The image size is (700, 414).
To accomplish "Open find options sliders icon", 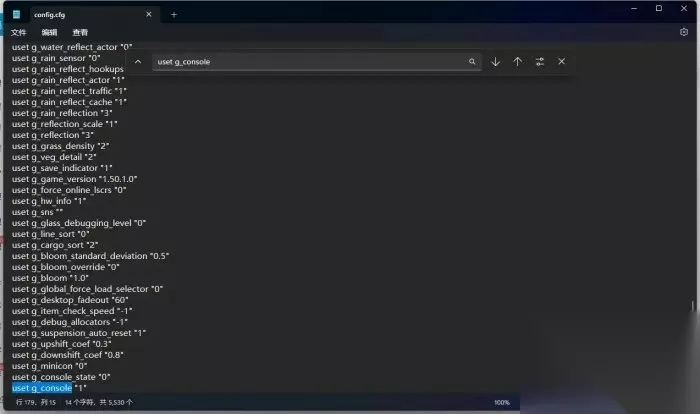I will tap(540, 62).
